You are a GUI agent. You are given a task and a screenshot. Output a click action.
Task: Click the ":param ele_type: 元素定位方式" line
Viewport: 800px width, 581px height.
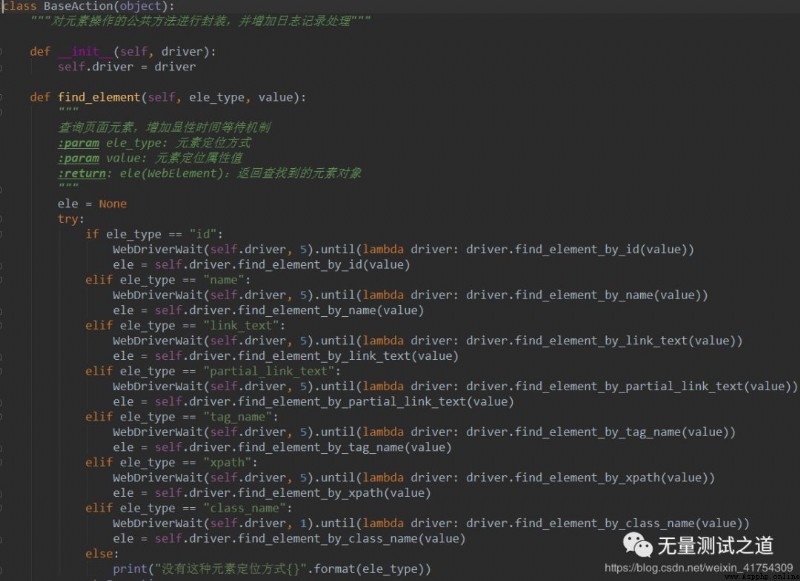(155, 142)
